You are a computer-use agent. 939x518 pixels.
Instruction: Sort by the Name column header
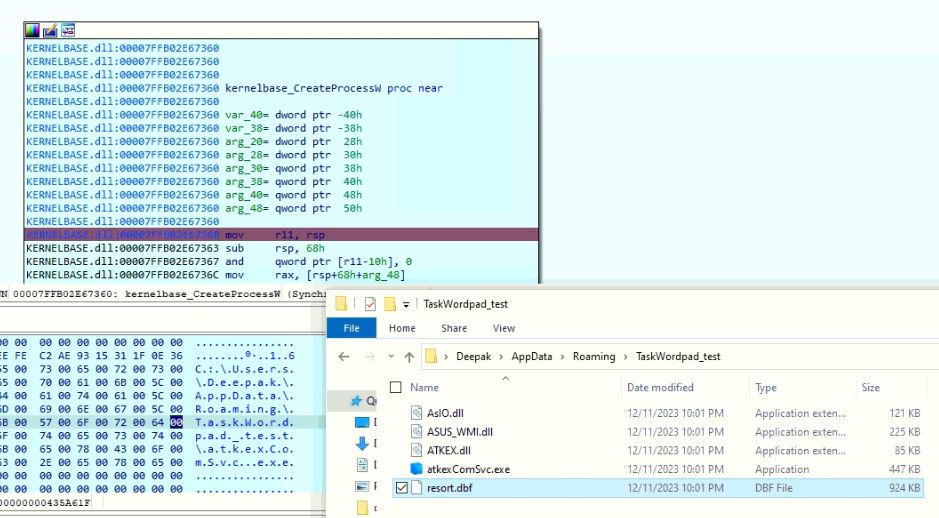click(425, 387)
